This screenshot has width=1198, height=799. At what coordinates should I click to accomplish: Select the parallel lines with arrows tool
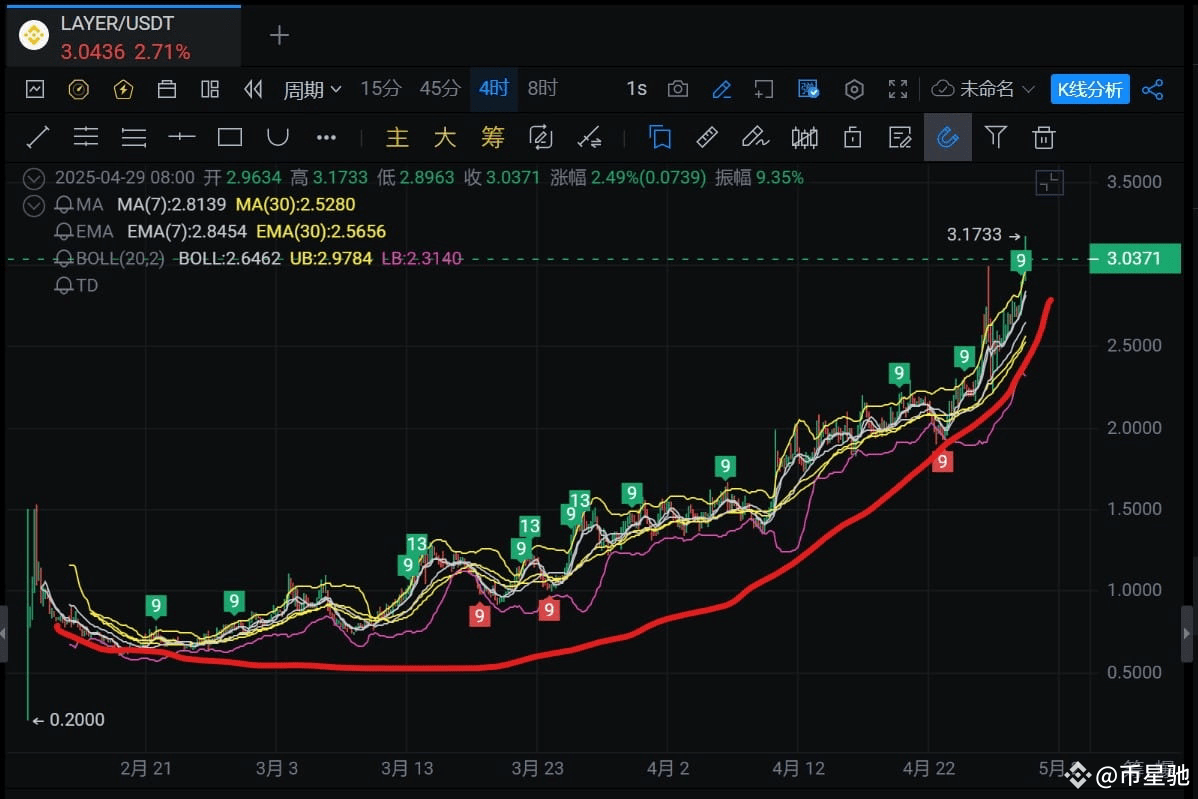tap(134, 137)
